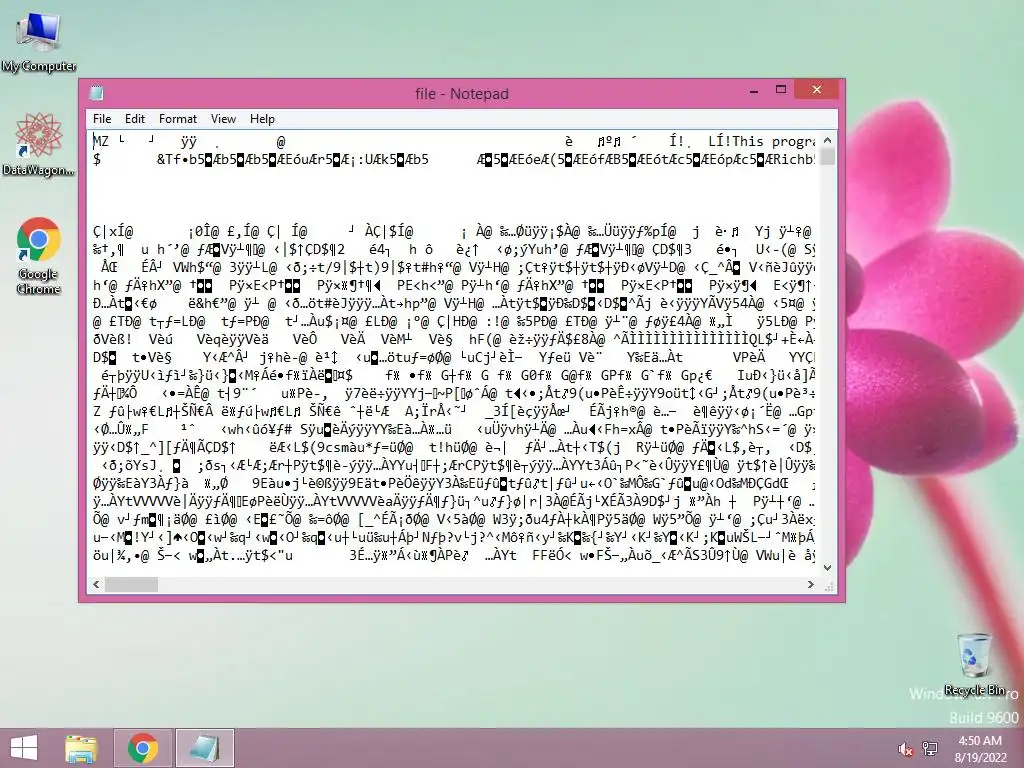Open the Format menu in Notepad

click(178, 119)
